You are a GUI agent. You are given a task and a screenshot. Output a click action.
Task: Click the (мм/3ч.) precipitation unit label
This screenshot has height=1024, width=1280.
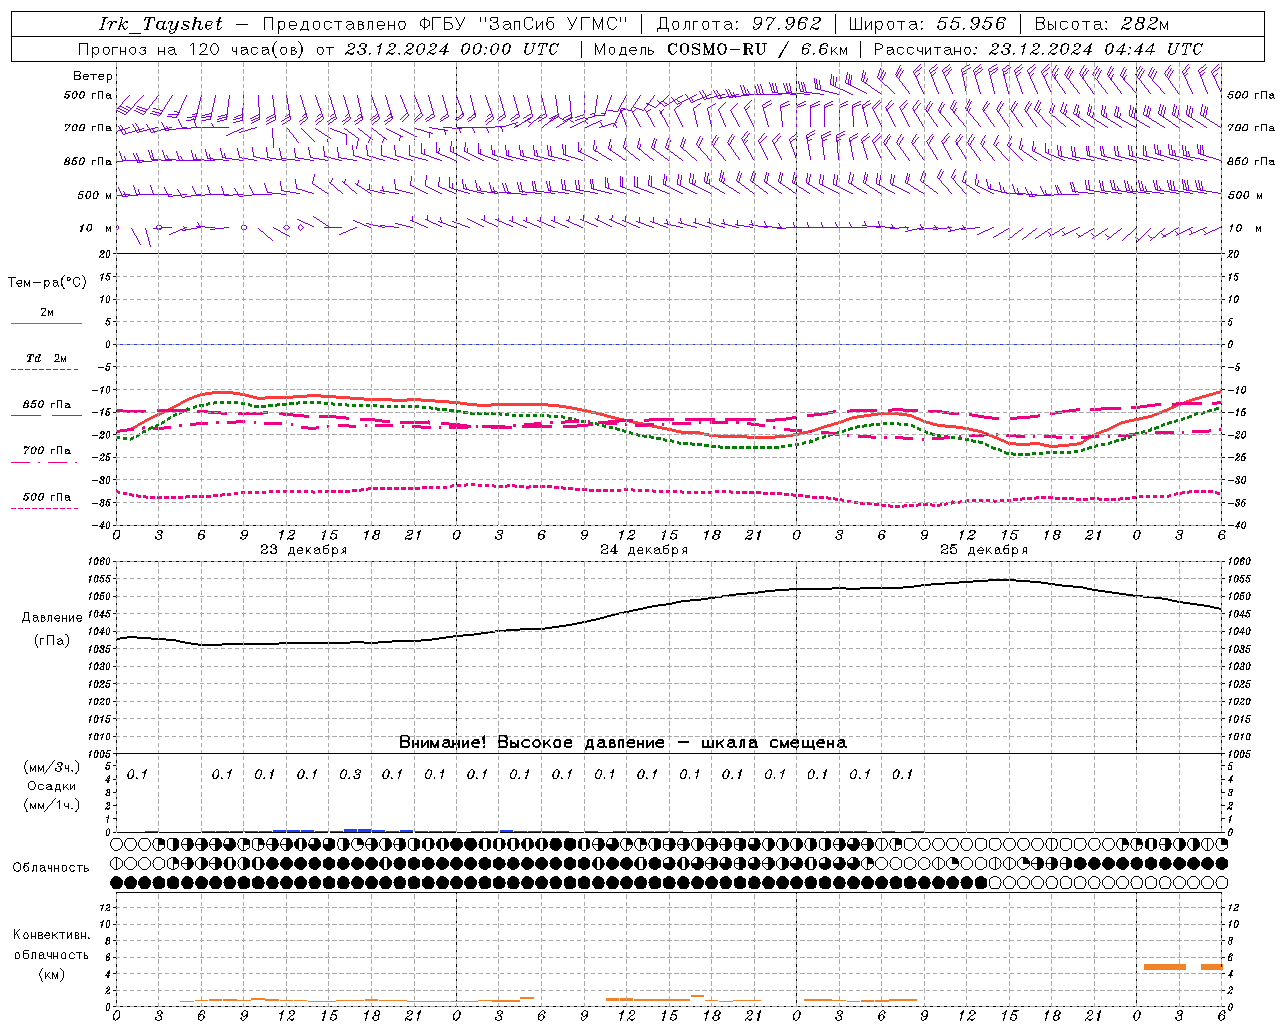(x=52, y=768)
